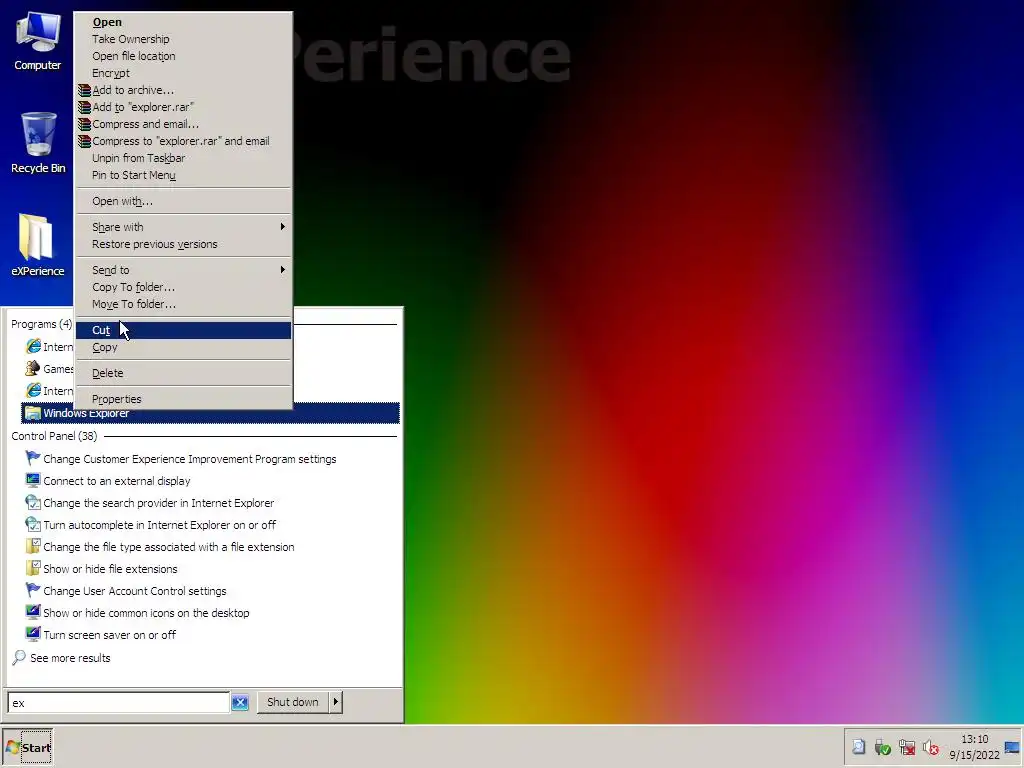Click the magnifier icon beside See more results
This screenshot has height=768, width=1024.
coord(19,657)
